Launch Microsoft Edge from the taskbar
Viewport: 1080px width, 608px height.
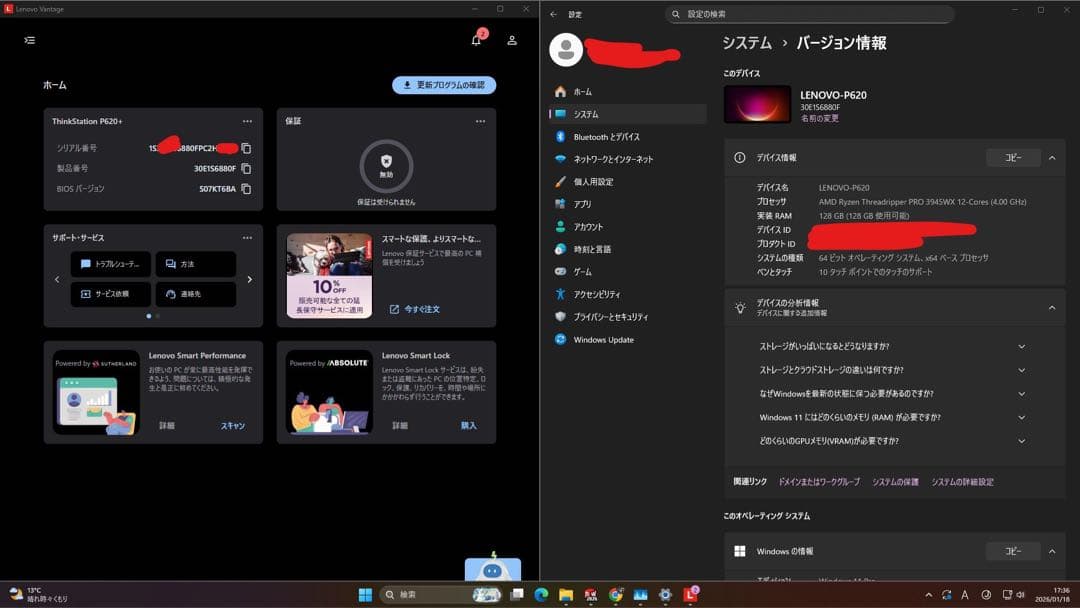(539, 595)
